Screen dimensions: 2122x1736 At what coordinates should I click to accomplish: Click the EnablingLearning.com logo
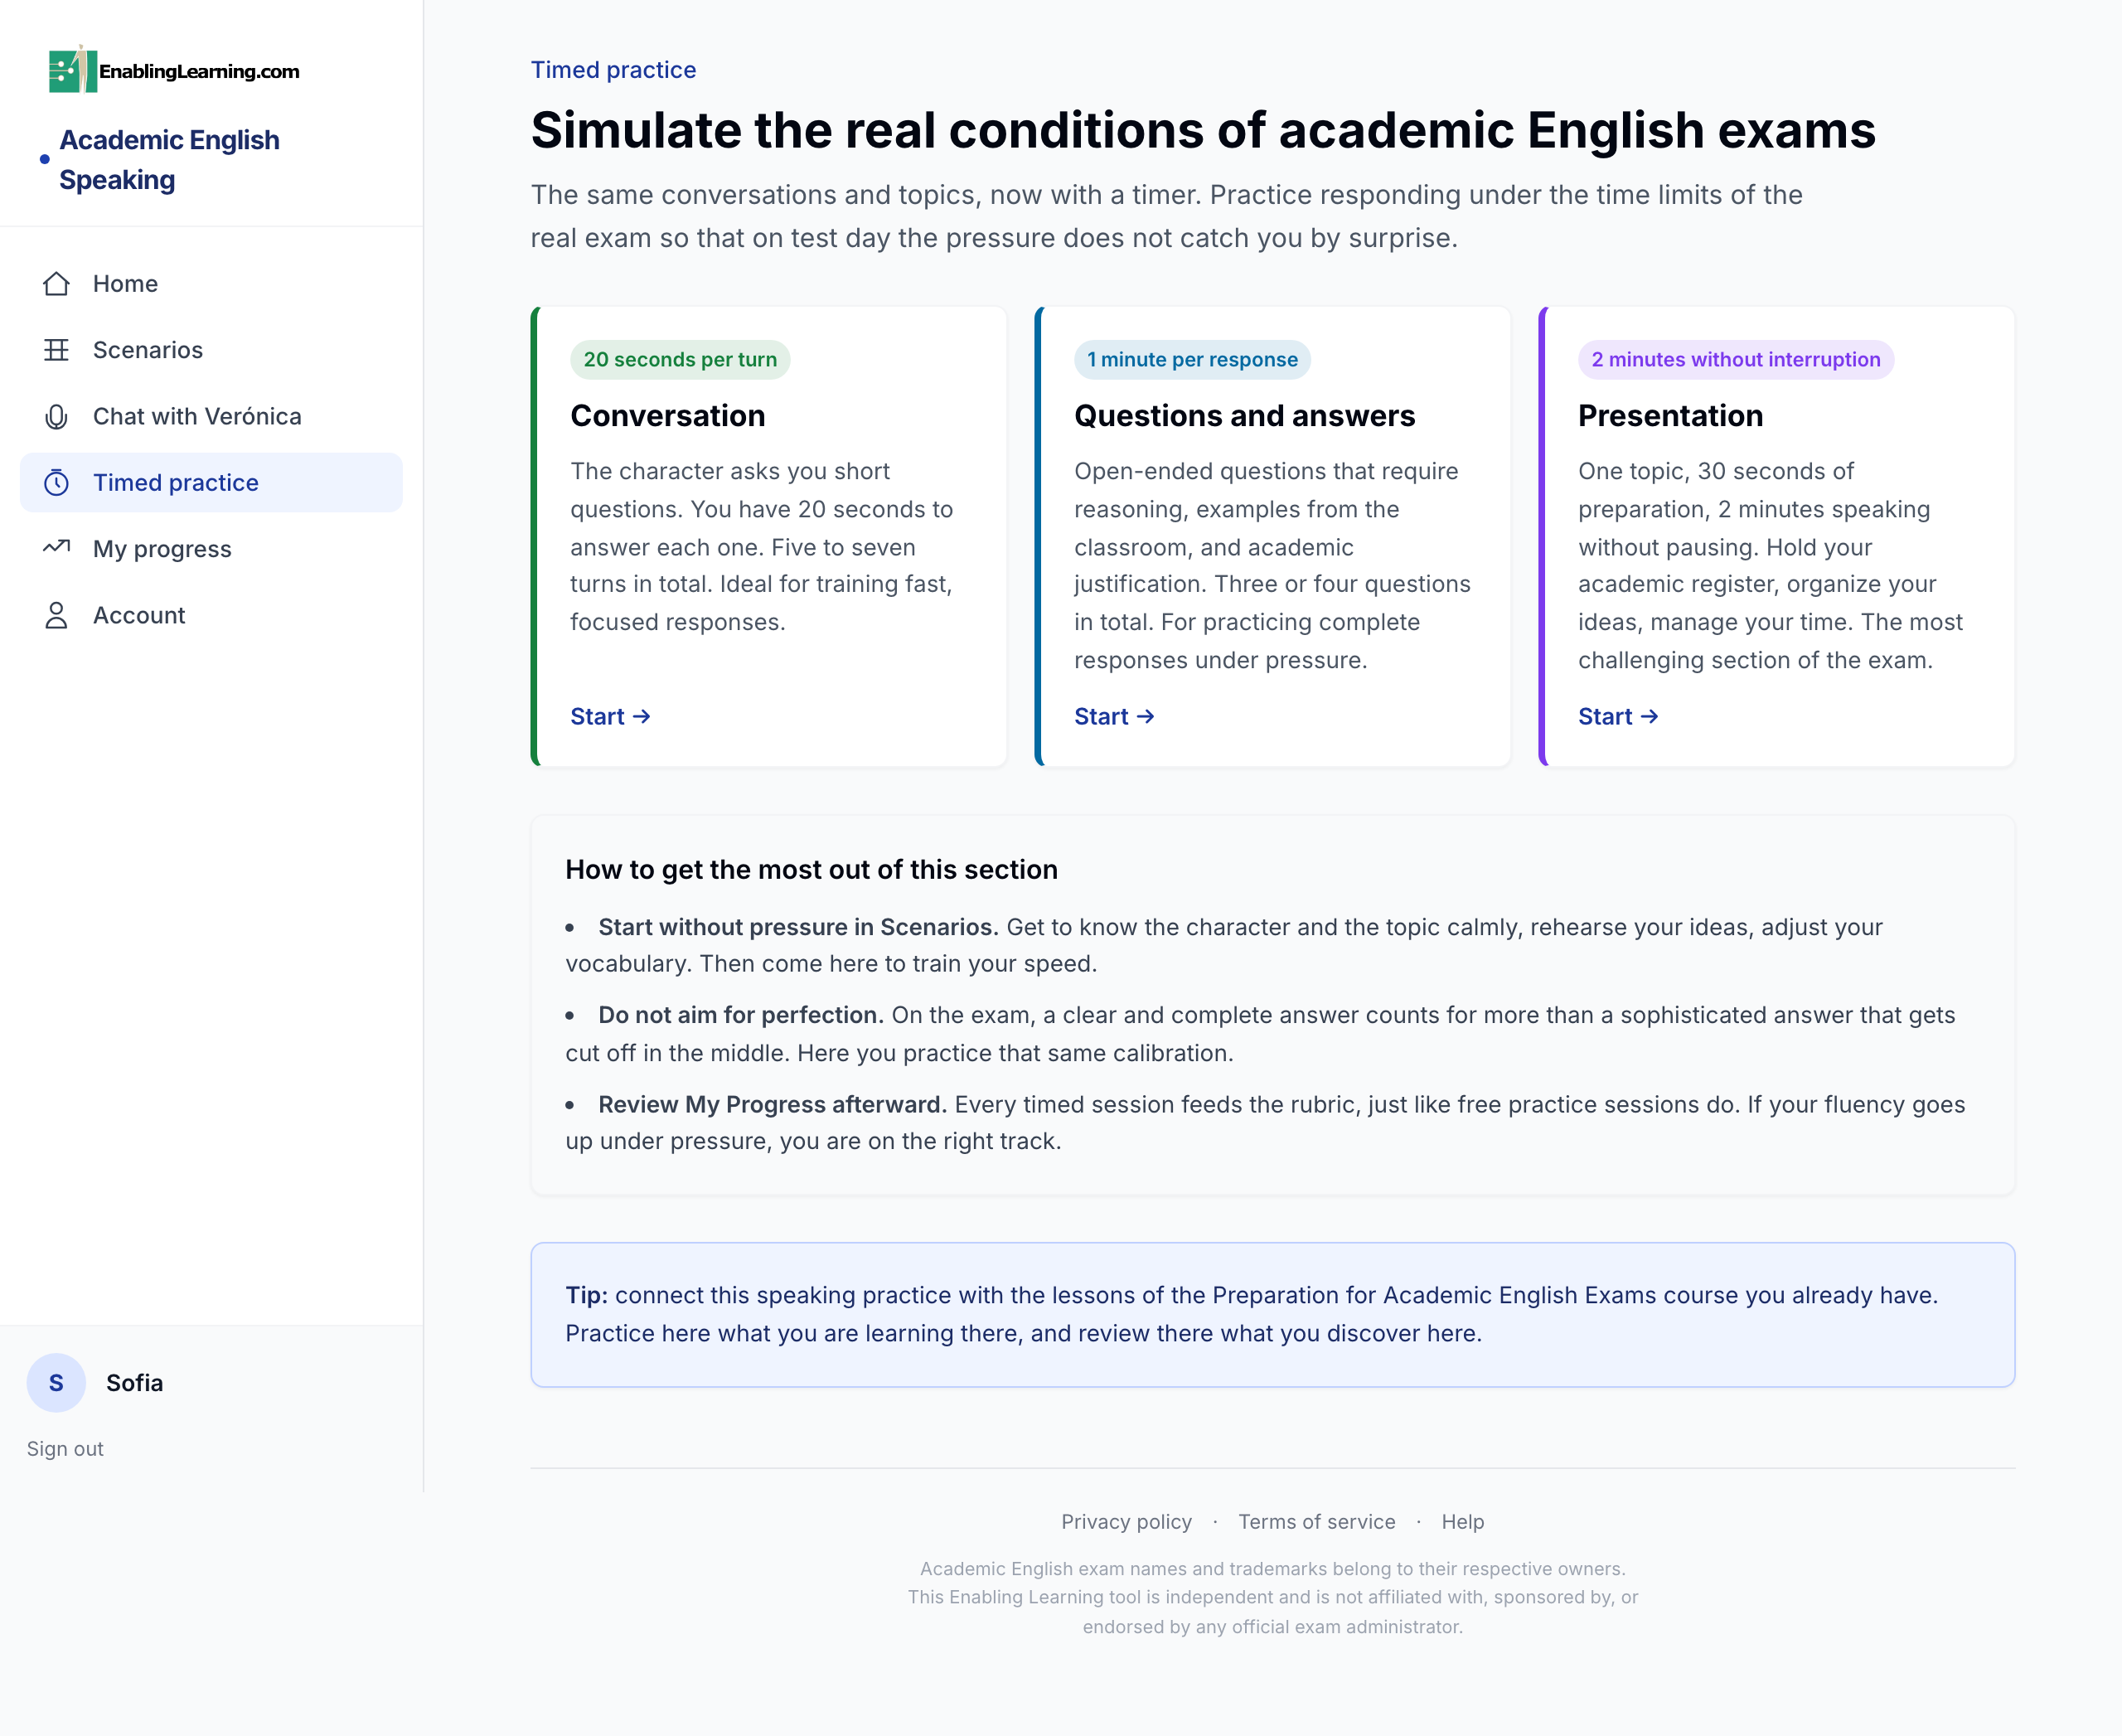[174, 70]
